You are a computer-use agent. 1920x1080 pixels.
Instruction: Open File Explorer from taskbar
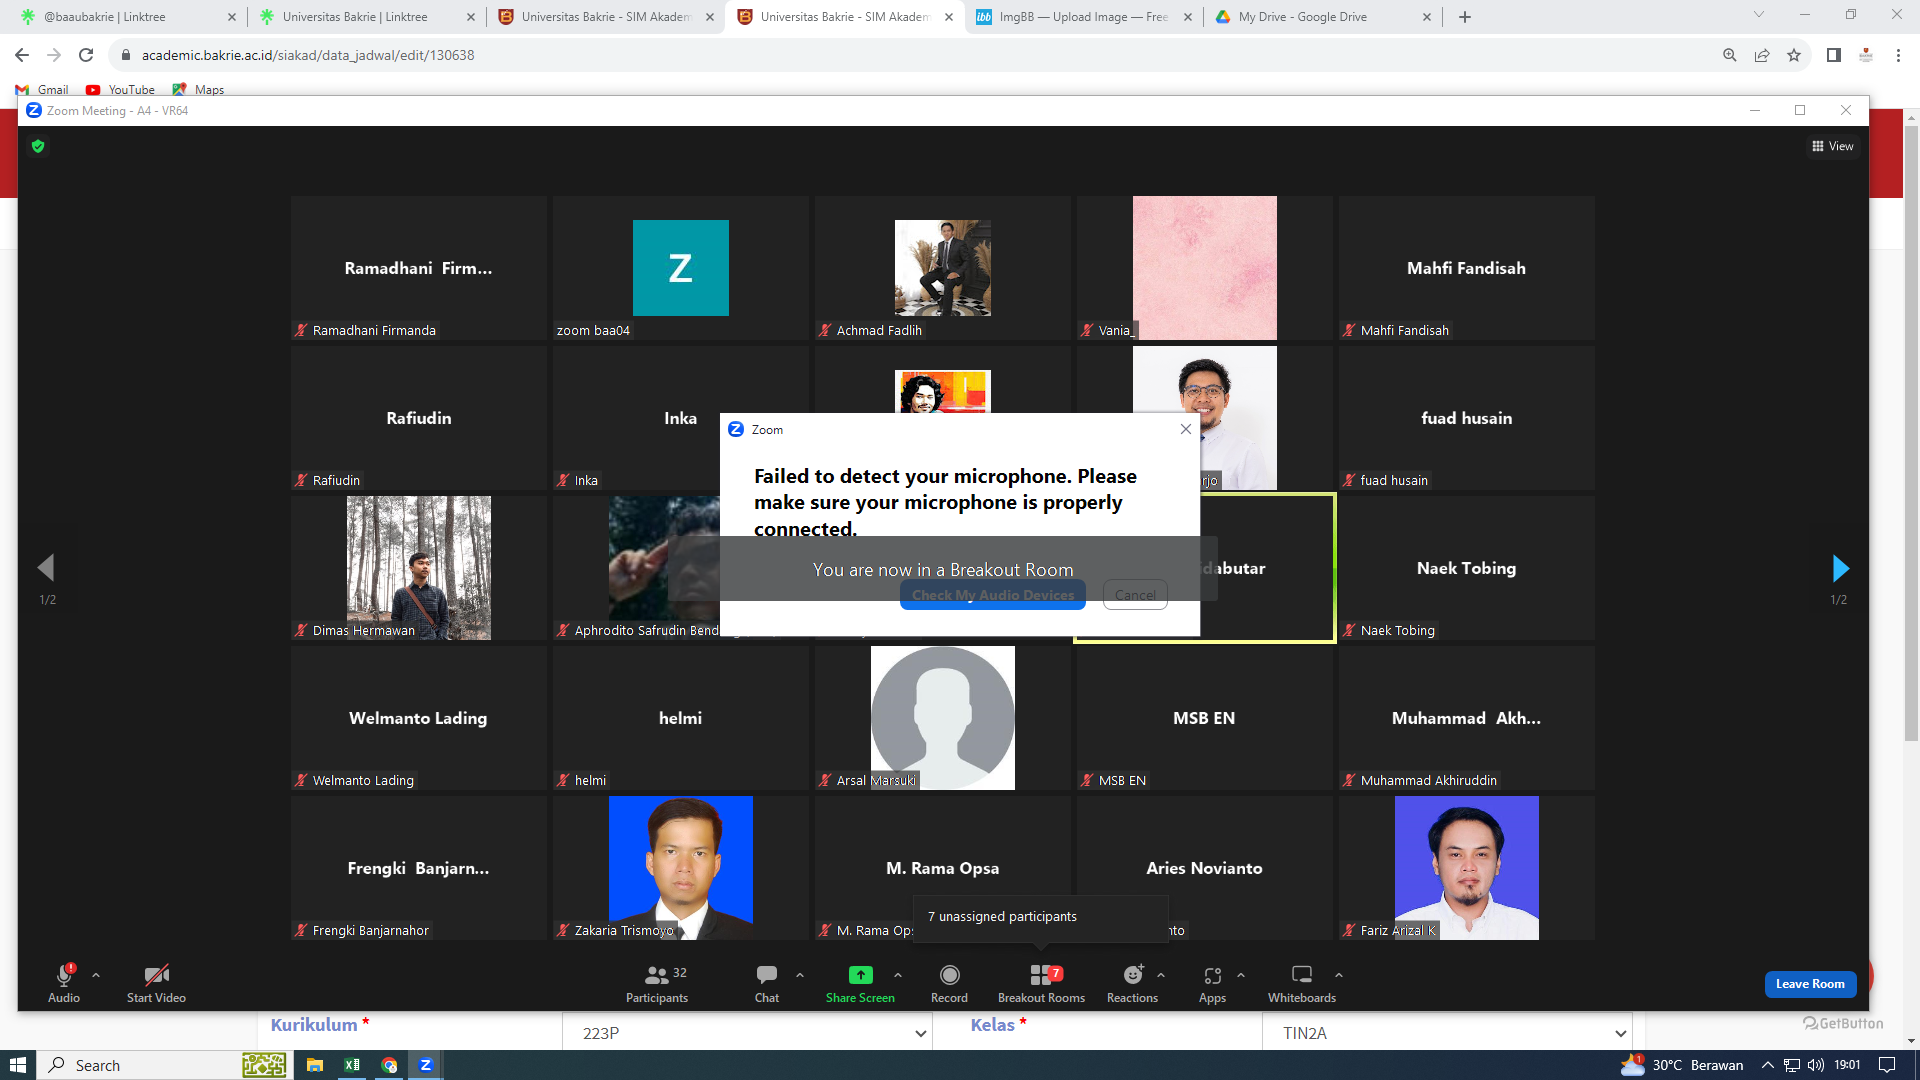(x=315, y=1065)
